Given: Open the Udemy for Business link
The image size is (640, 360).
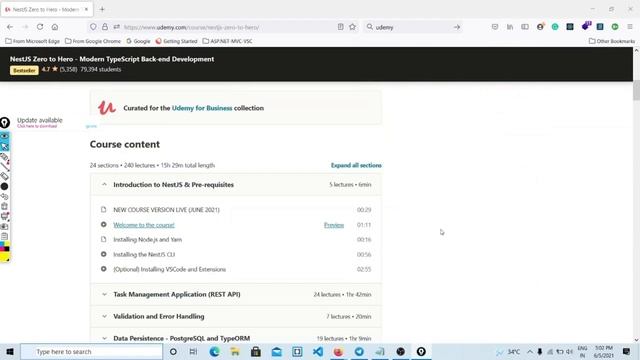Looking at the screenshot, I should [202, 108].
